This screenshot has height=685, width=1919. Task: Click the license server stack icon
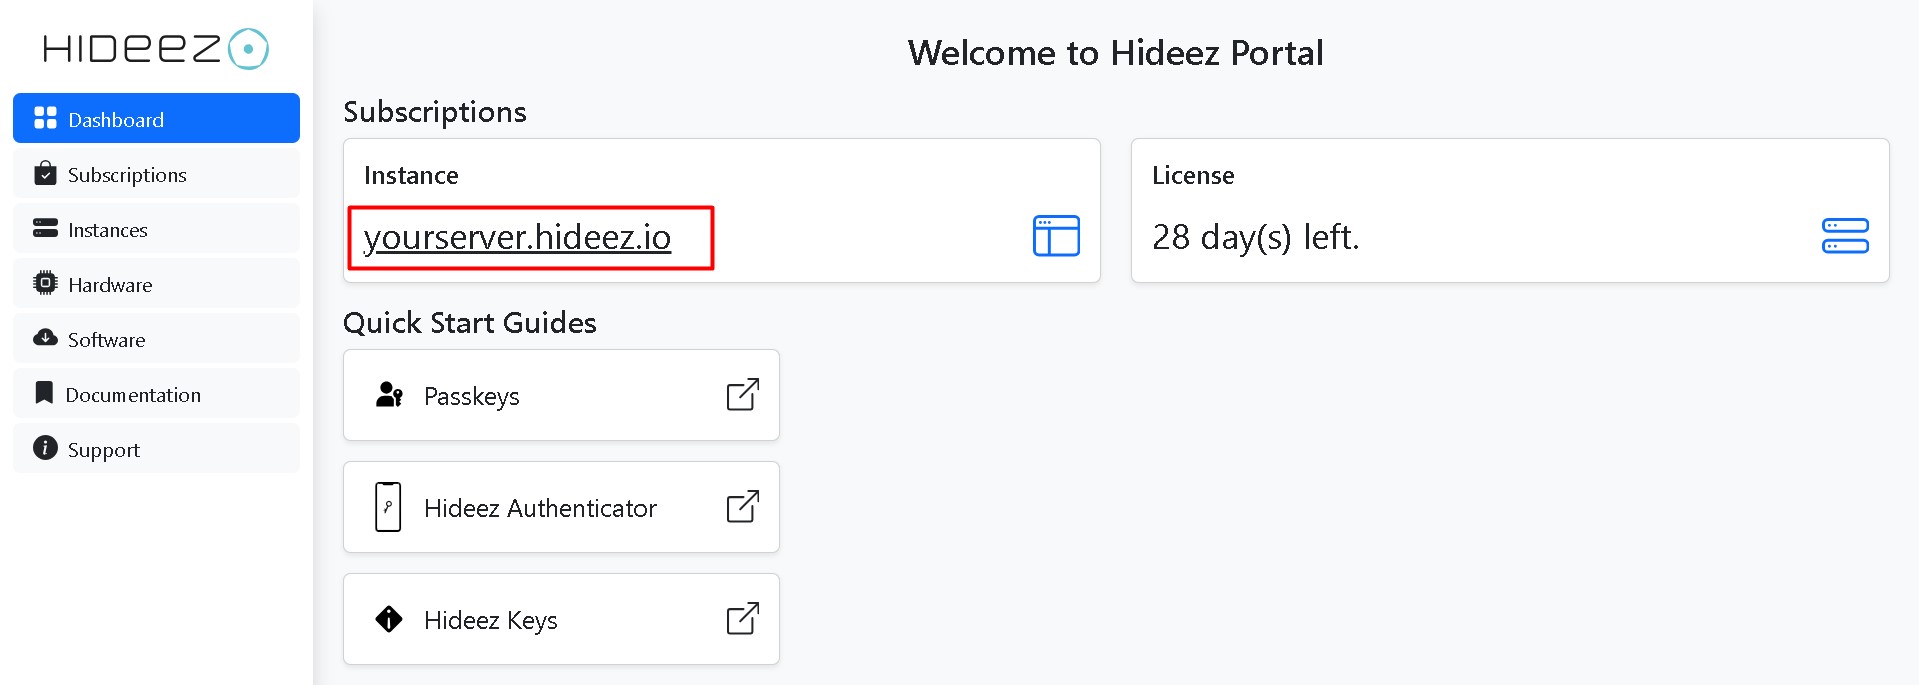point(1845,236)
